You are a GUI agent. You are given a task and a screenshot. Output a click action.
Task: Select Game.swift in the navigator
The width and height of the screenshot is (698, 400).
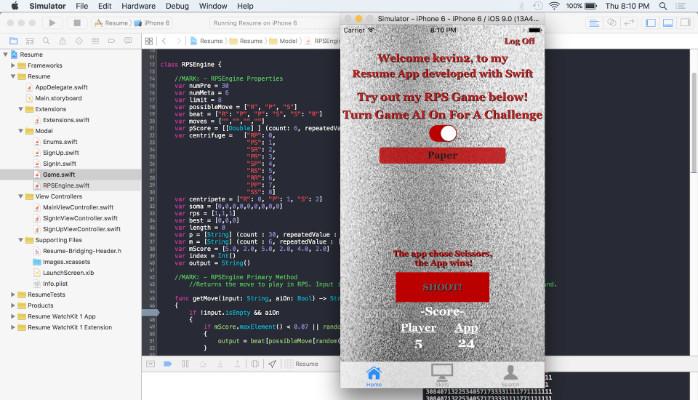tap(59, 174)
